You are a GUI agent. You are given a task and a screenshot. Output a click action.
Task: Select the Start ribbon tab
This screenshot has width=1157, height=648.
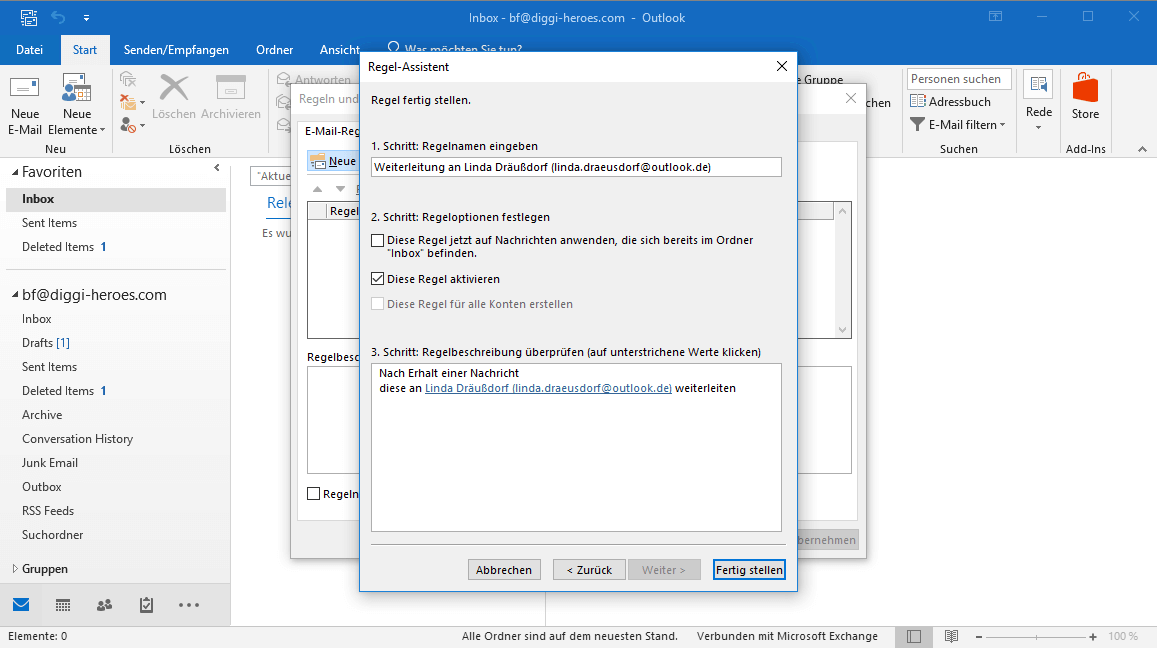coord(85,49)
